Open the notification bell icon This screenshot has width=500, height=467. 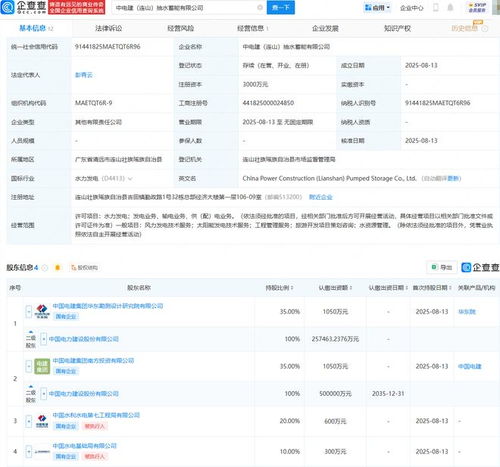coord(450,7)
